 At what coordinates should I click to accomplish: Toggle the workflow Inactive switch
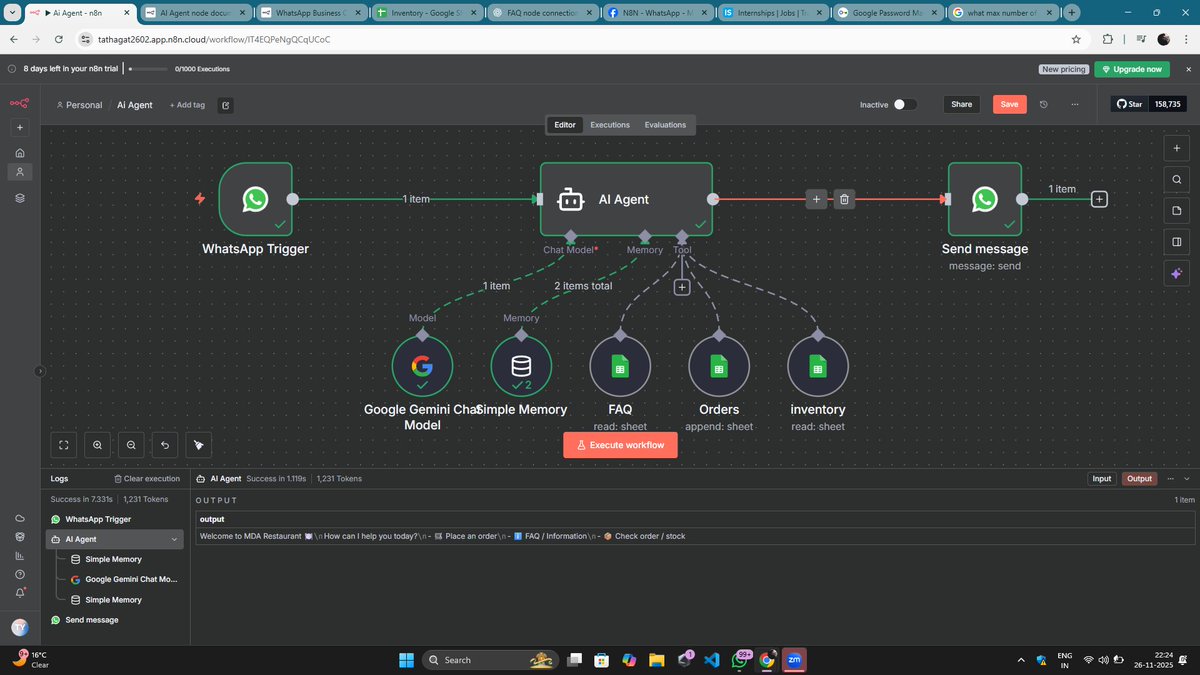pos(905,104)
